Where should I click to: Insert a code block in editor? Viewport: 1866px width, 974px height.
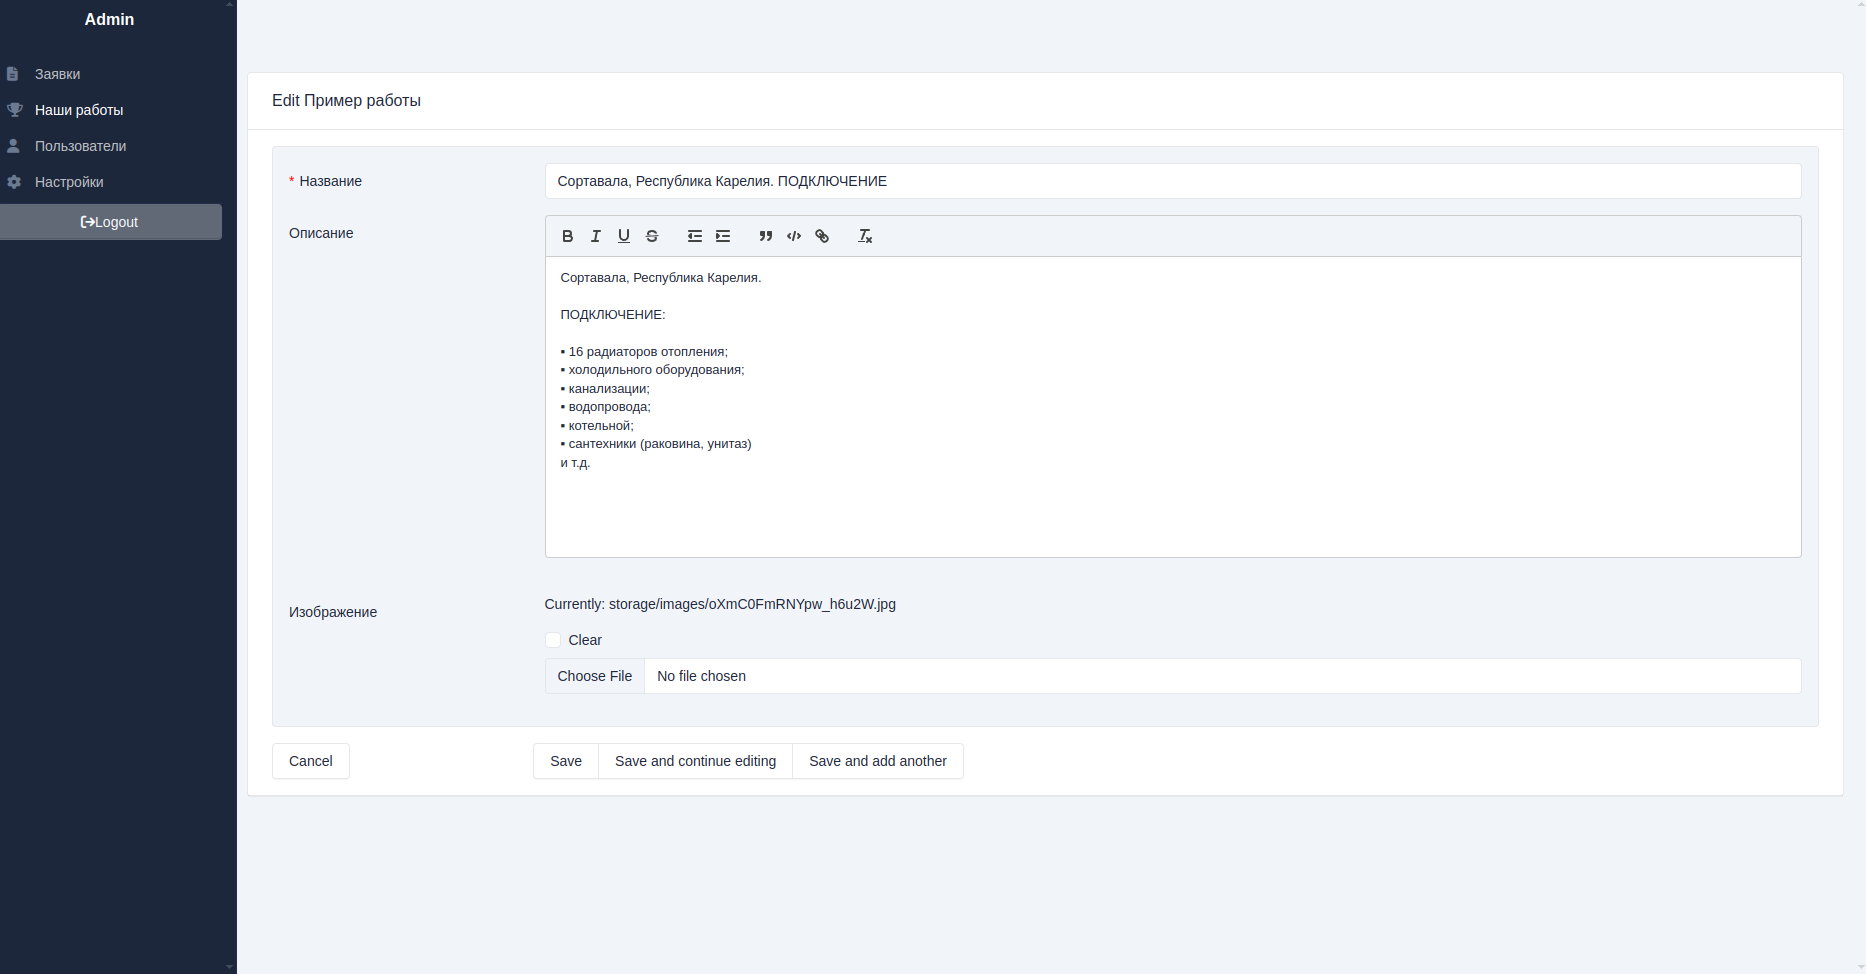click(794, 236)
